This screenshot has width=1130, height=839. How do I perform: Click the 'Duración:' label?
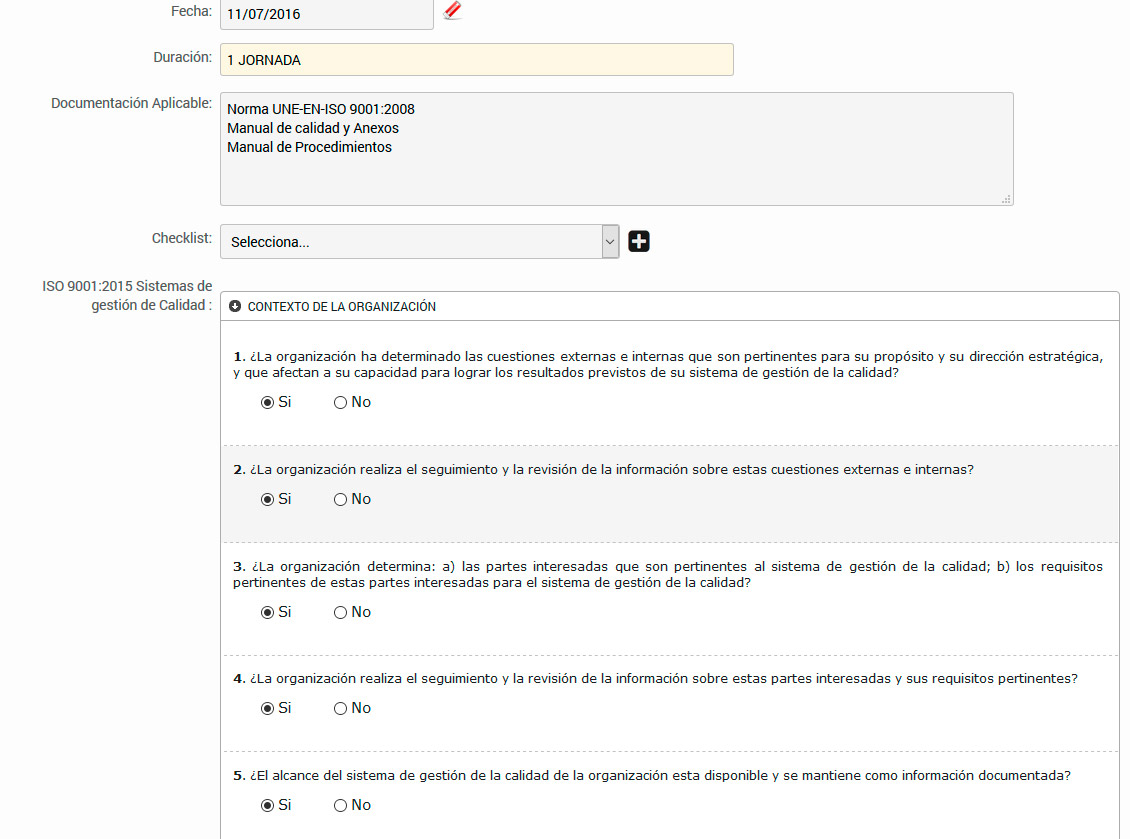click(x=182, y=57)
